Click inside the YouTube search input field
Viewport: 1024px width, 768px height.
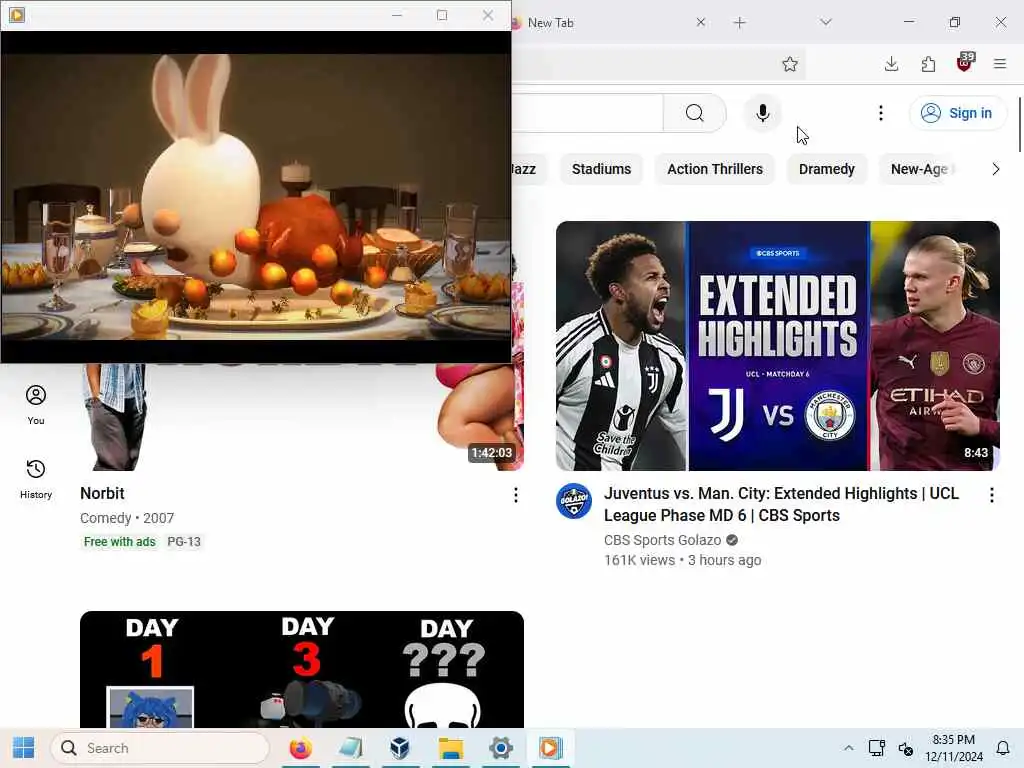(x=587, y=113)
